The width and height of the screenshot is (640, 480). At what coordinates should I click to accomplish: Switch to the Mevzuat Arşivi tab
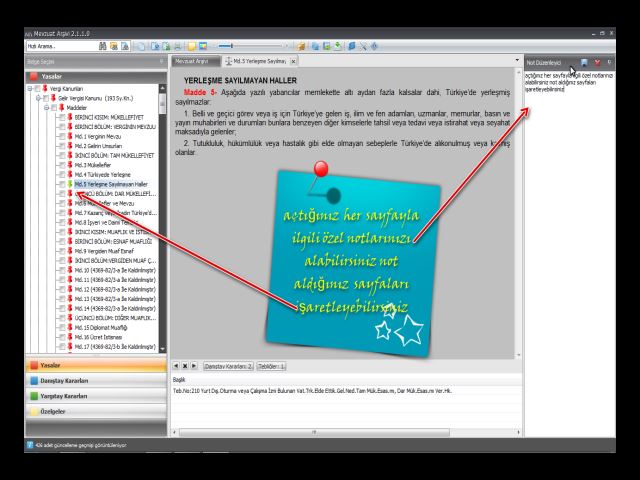point(195,62)
